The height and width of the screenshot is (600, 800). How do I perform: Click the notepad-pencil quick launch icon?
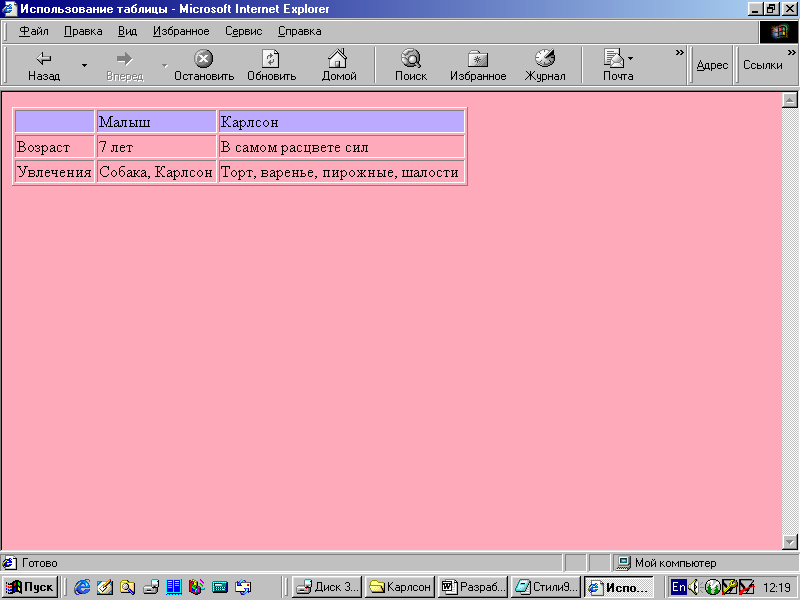[x=105, y=587]
